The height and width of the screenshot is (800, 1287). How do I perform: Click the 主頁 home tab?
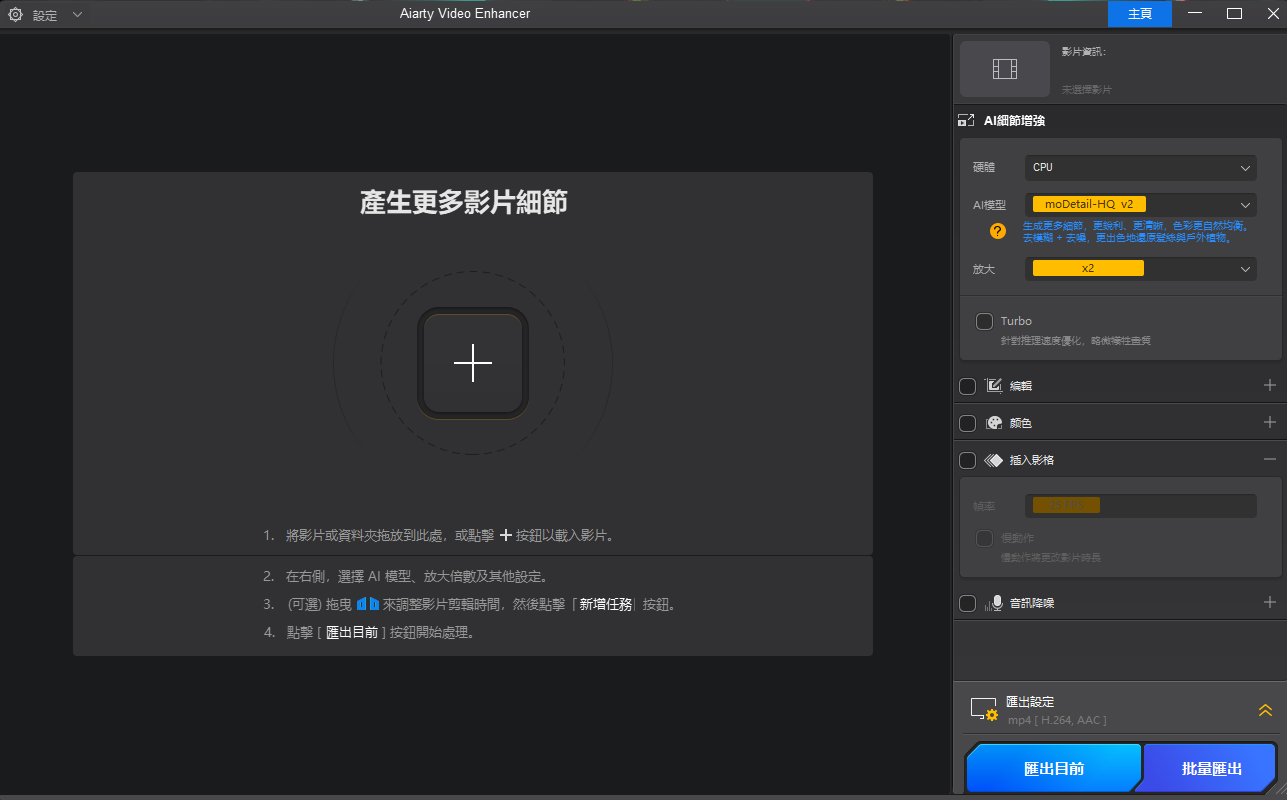tap(1139, 14)
